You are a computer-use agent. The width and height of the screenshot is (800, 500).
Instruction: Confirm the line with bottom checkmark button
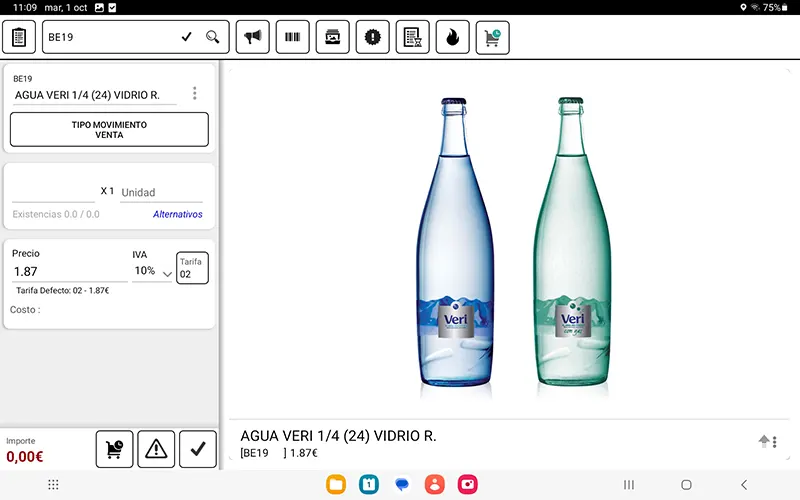click(198, 449)
